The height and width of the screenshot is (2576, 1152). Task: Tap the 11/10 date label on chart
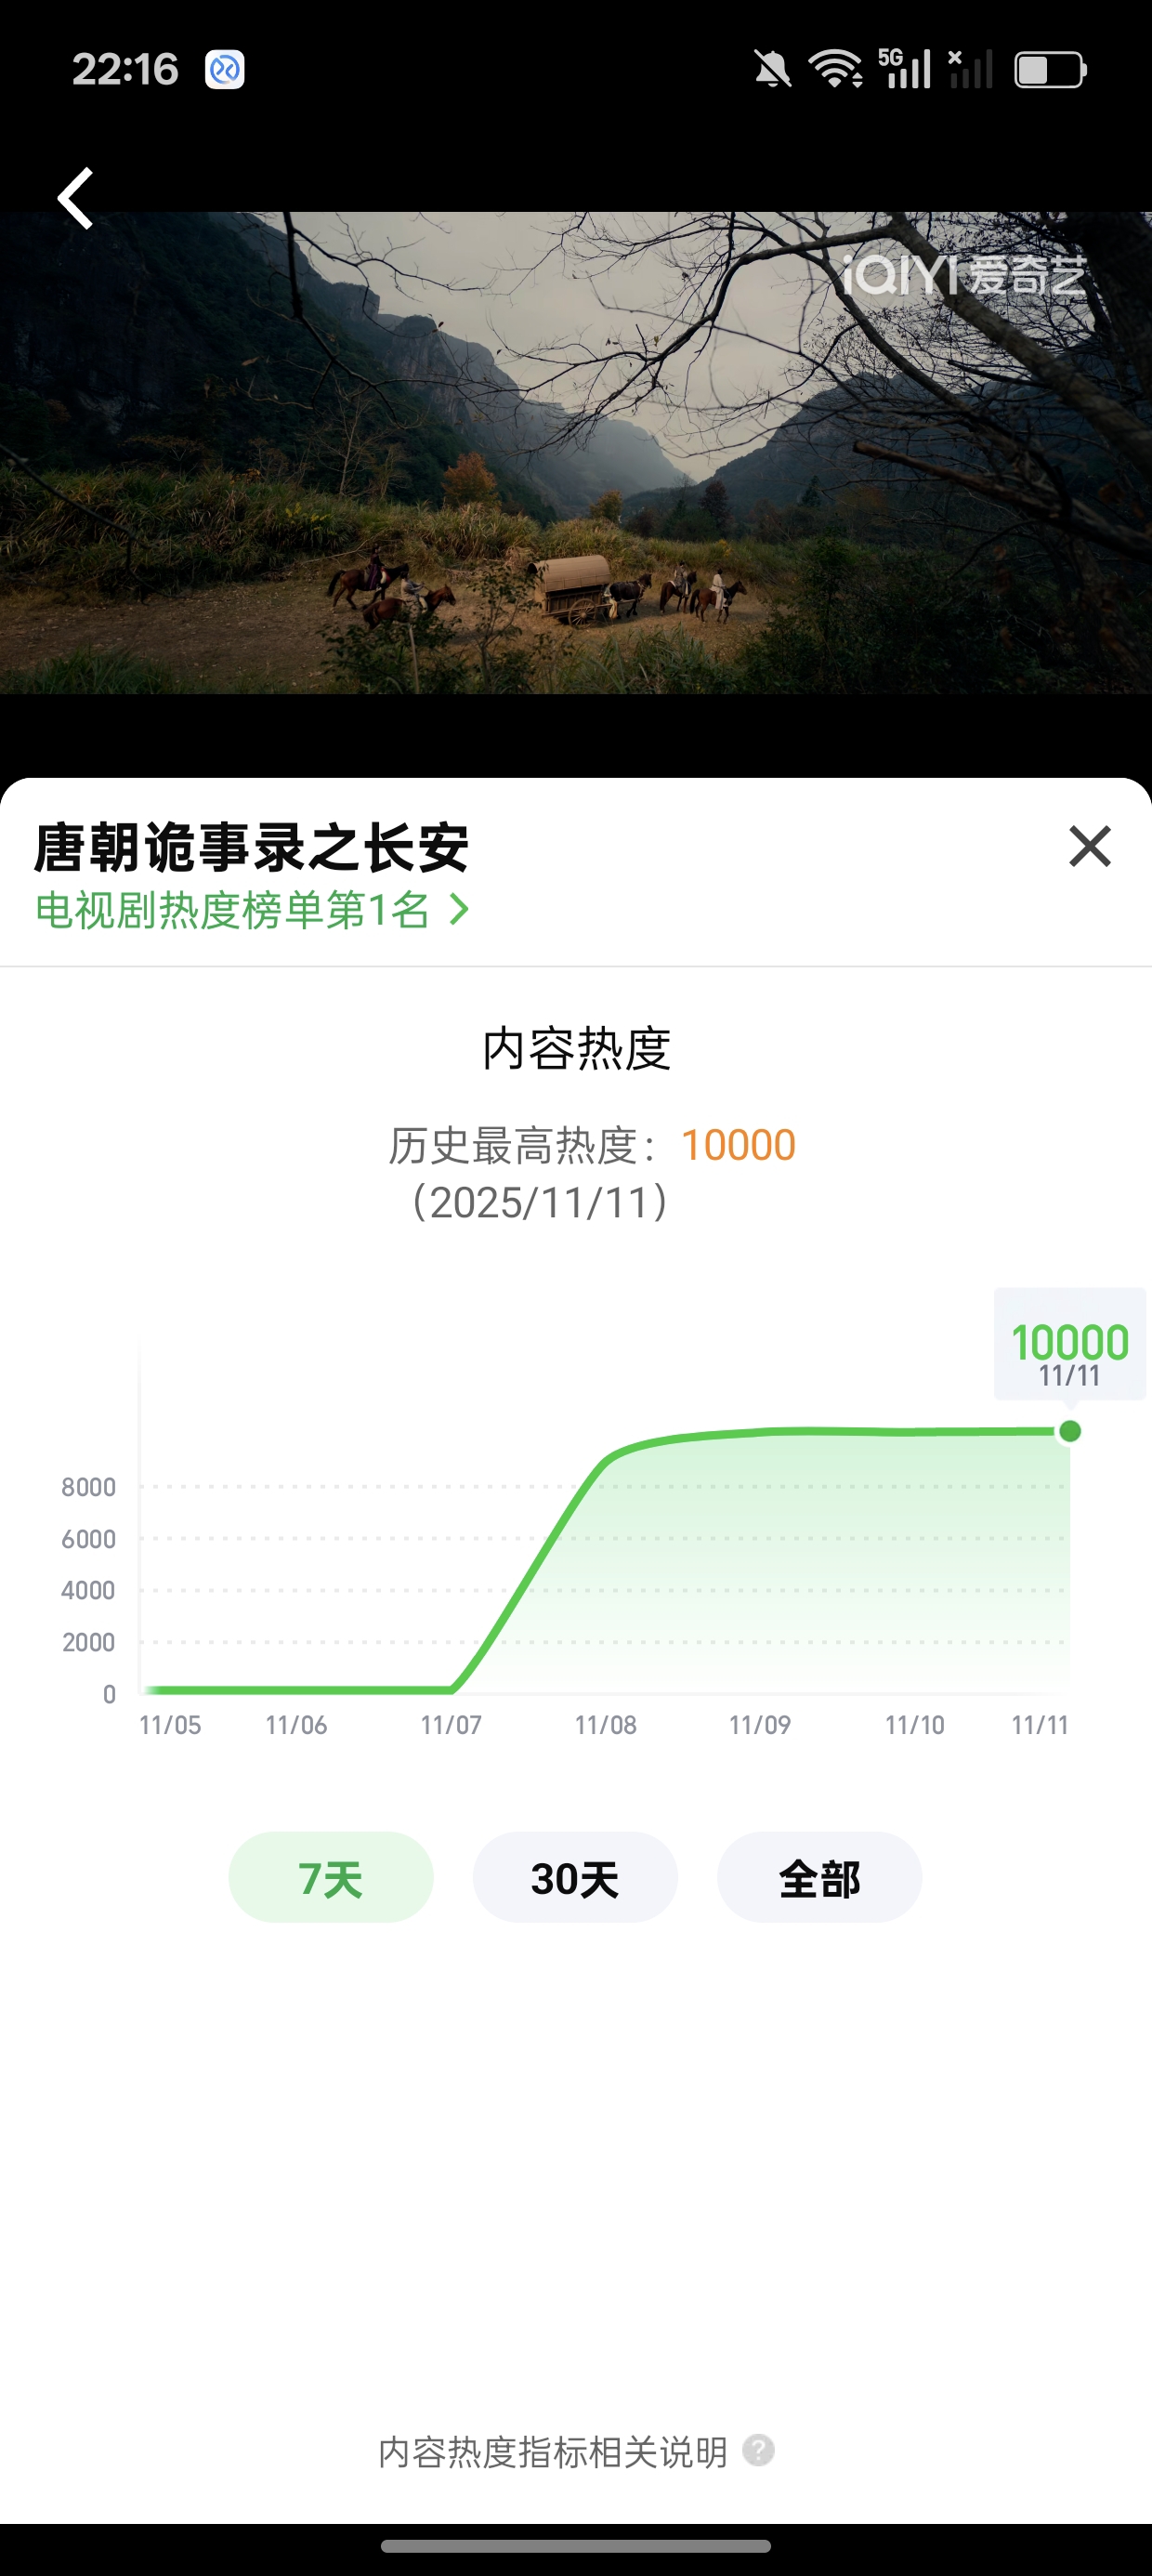pos(915,1725)
